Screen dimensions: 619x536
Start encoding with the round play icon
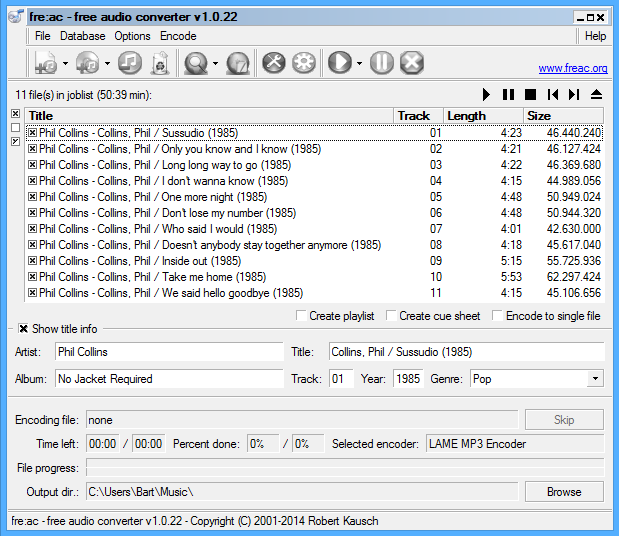point(340,63)
